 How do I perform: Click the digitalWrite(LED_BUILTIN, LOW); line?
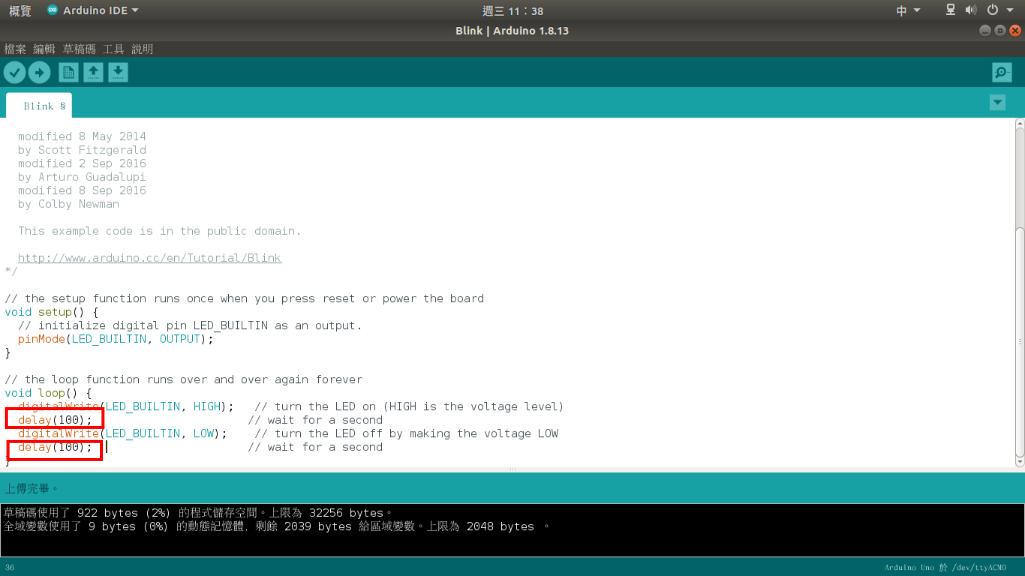[122, 433]
